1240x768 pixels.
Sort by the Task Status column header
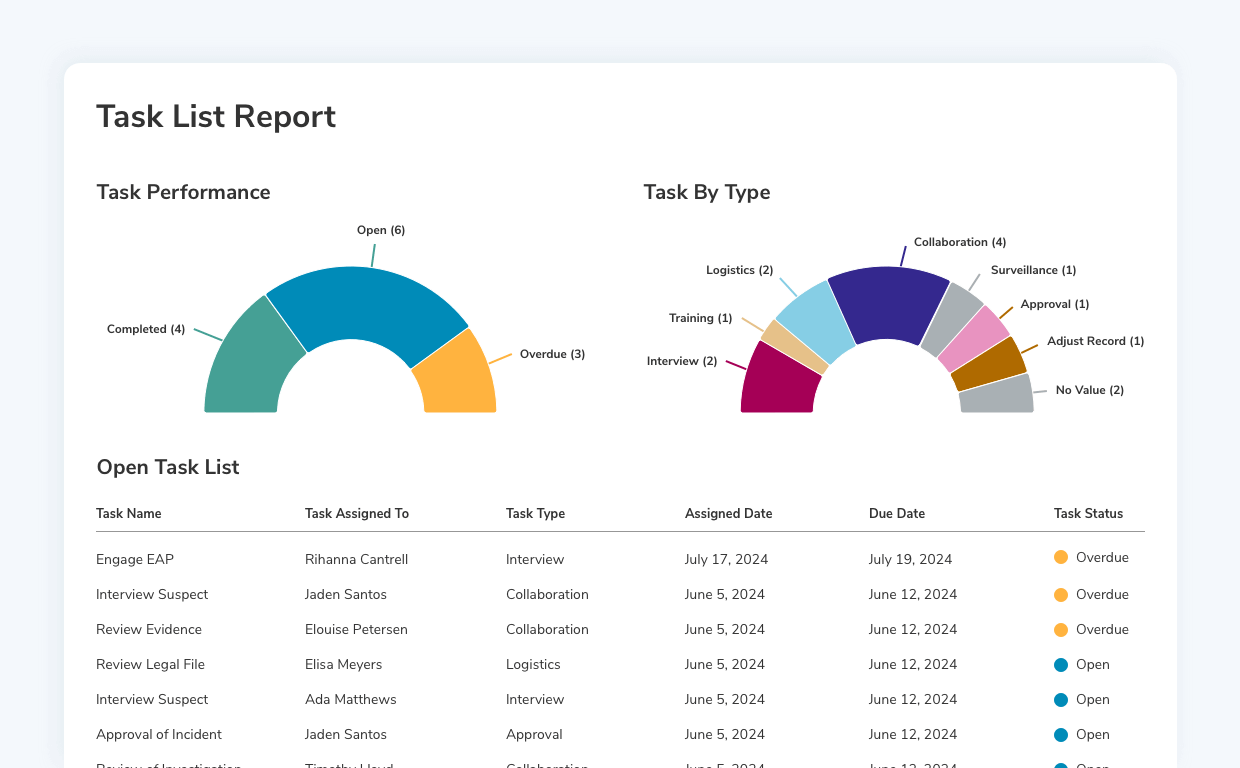click(x=1088, y=513)
